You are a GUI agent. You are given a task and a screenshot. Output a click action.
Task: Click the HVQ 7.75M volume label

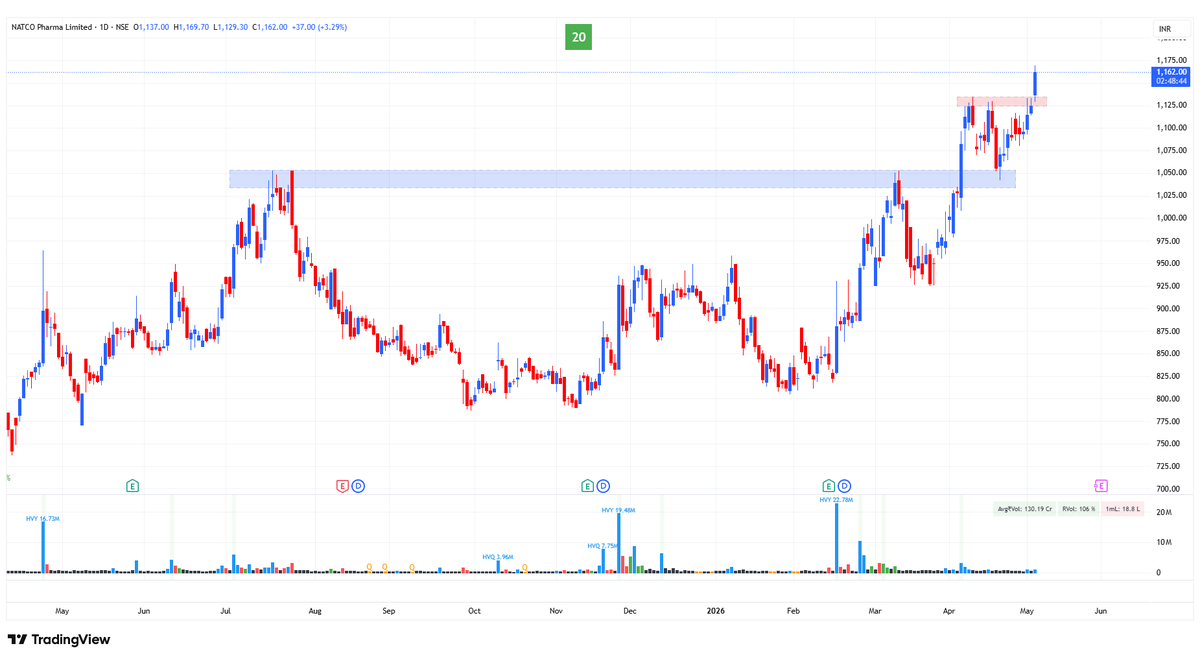pyautogui.click(x=603, y=546)
